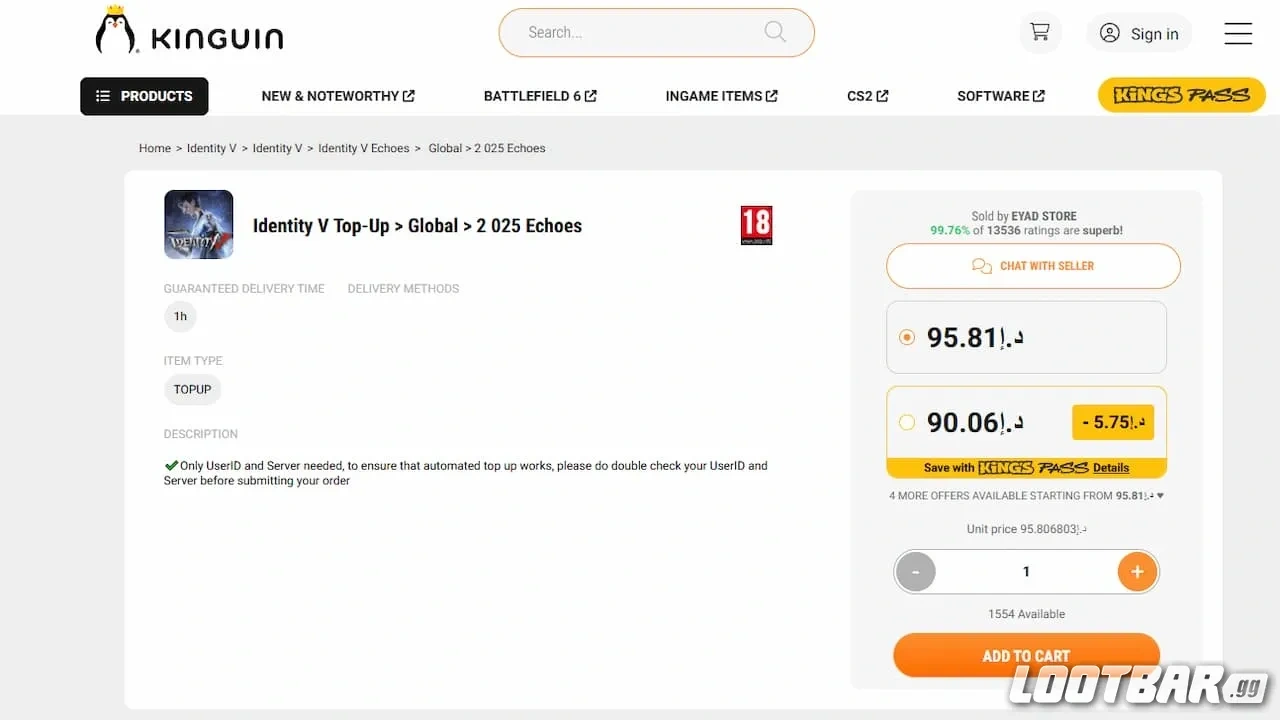Click the Identity V game thumbnail
The height and width of the screenshot is (720, 1280).
pyautogui.click(x=199, y=225)
